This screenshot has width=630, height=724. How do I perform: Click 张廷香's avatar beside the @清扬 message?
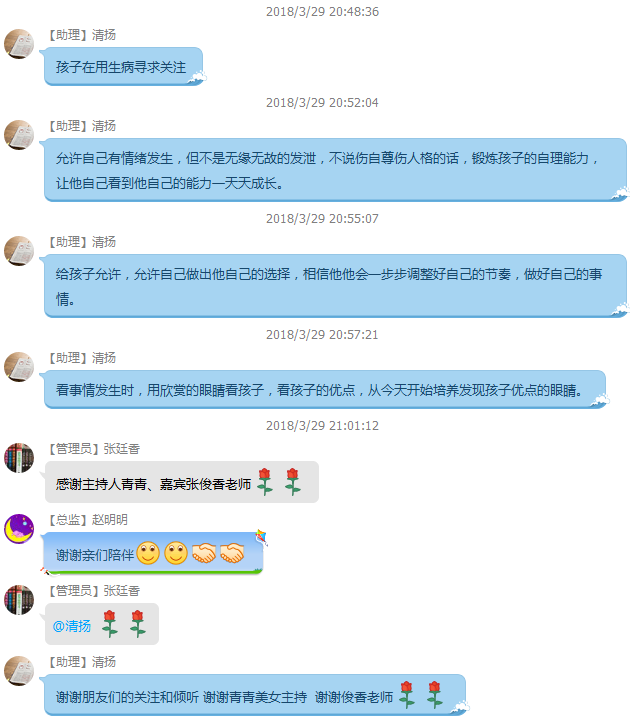(x=19, y=600)
